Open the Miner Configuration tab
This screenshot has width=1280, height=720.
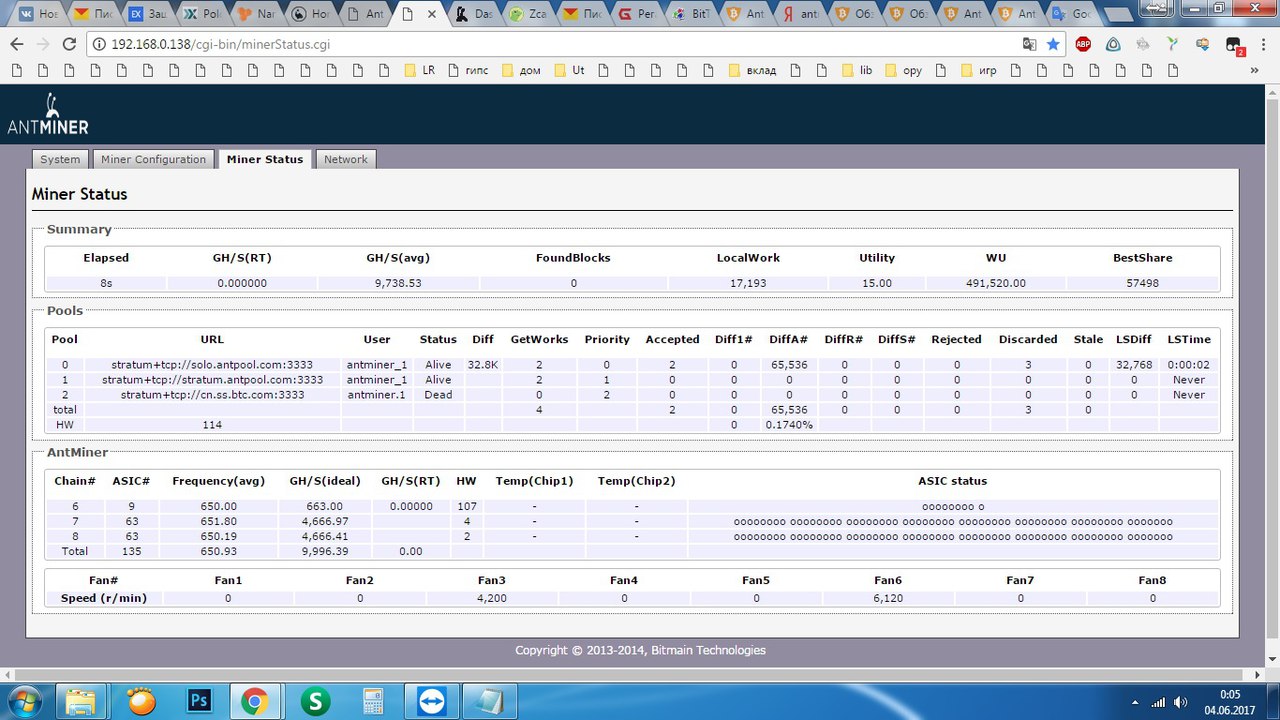pos(153,159)
